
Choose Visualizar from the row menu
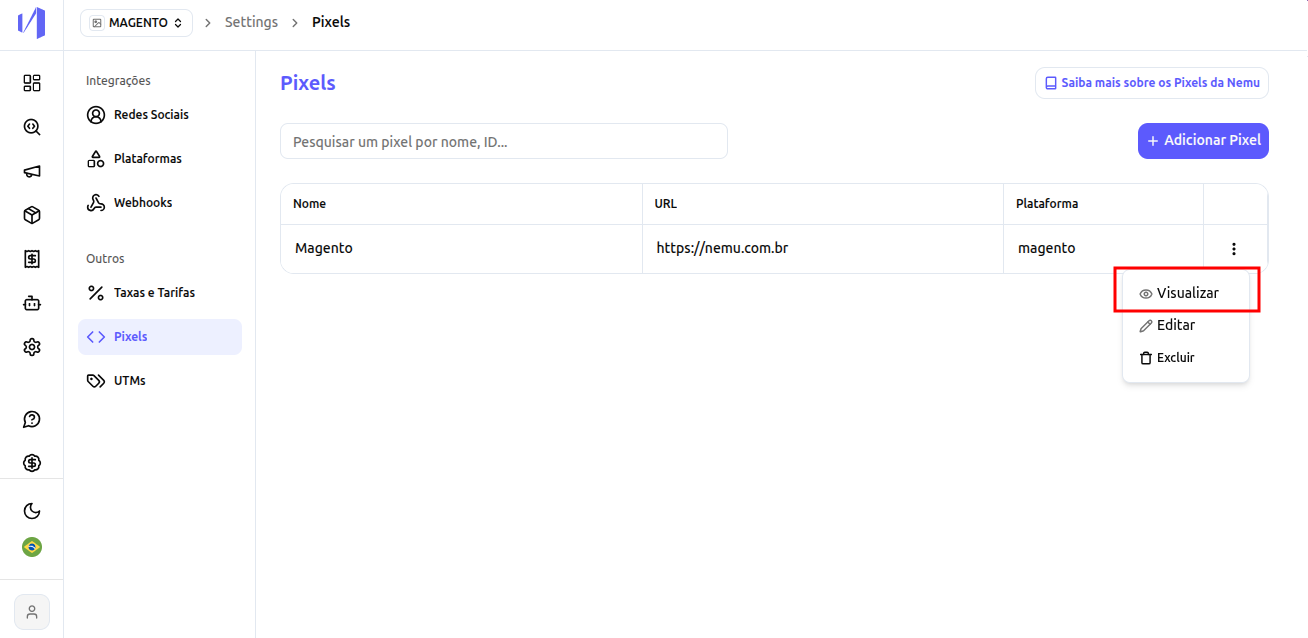pos(1186,293)
